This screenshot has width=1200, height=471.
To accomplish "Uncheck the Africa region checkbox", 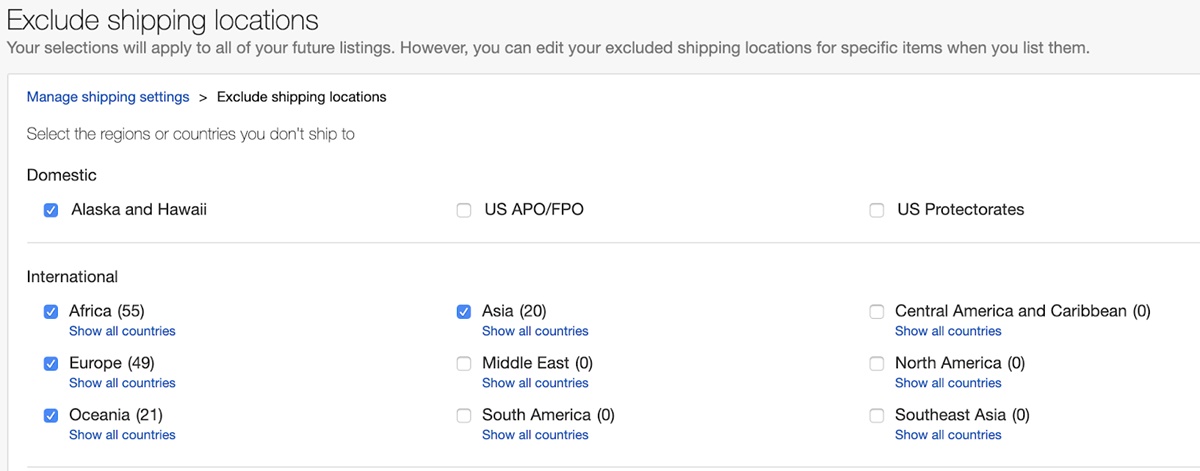I will tap(51, 312).
